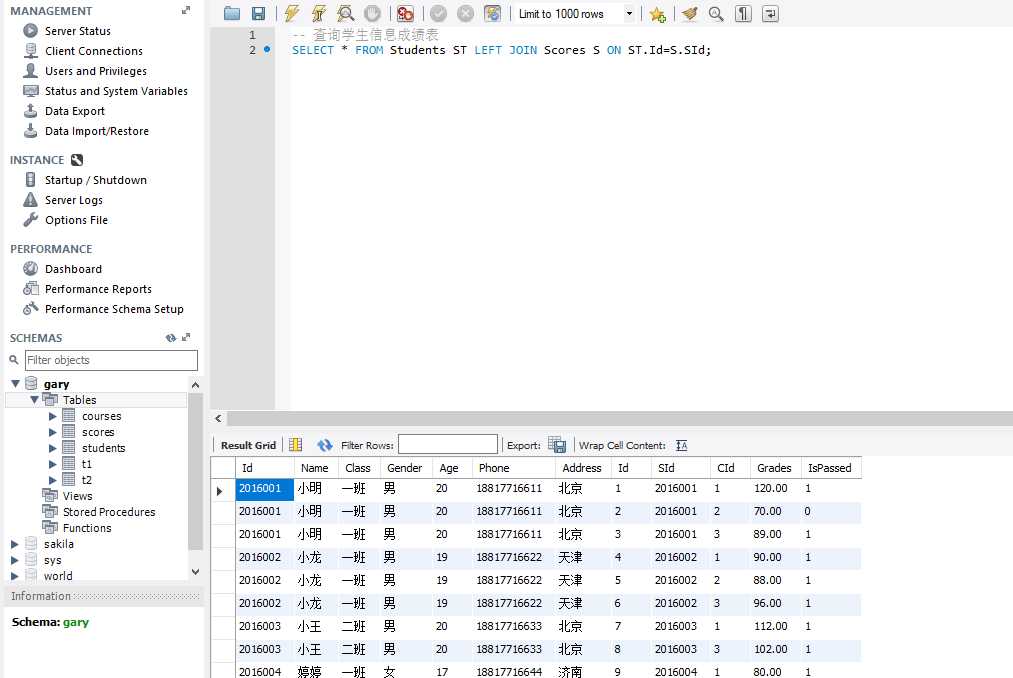Toggle invisible characters display icon
Screen dimensions: 1013x678
pos(743,14)
